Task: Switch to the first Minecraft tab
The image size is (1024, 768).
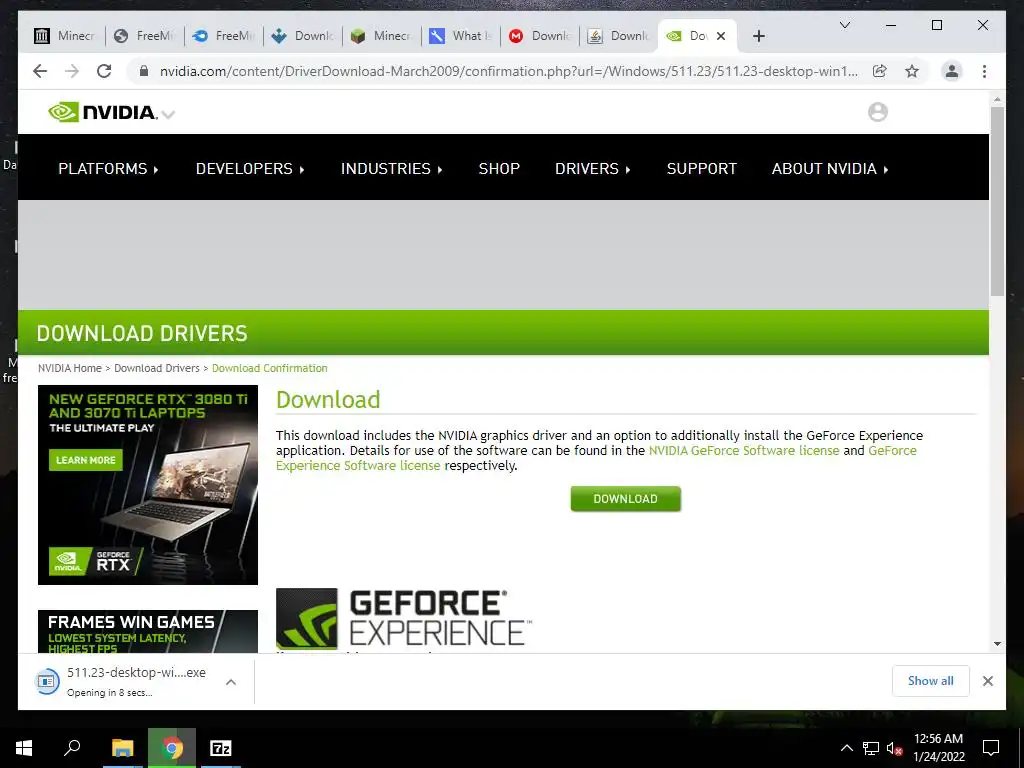Action: coord(64,36)
